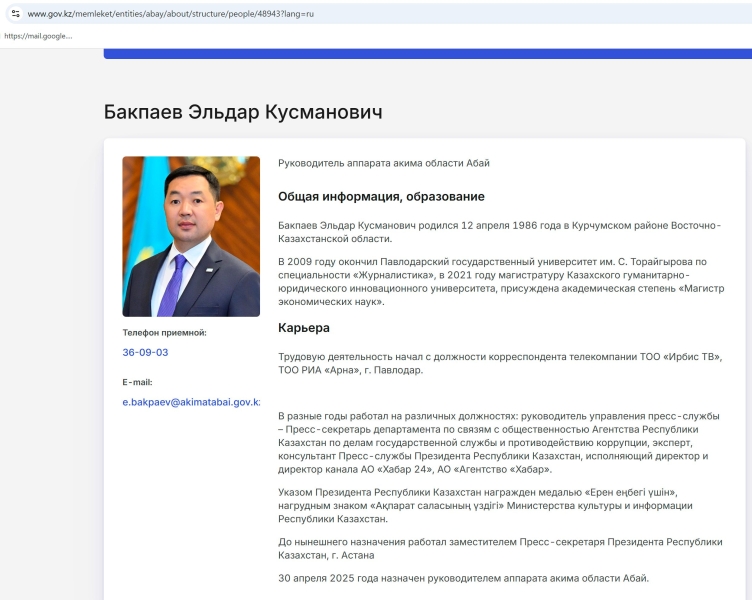Select the paragraph starting "В разные годы работал"
Screen dimensions: 752x600
pyautogui.click(x=499, y=443)
